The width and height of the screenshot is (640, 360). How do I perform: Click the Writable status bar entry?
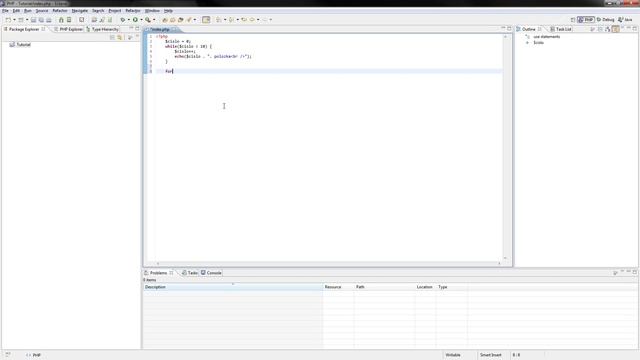click(x=453, y=355)
